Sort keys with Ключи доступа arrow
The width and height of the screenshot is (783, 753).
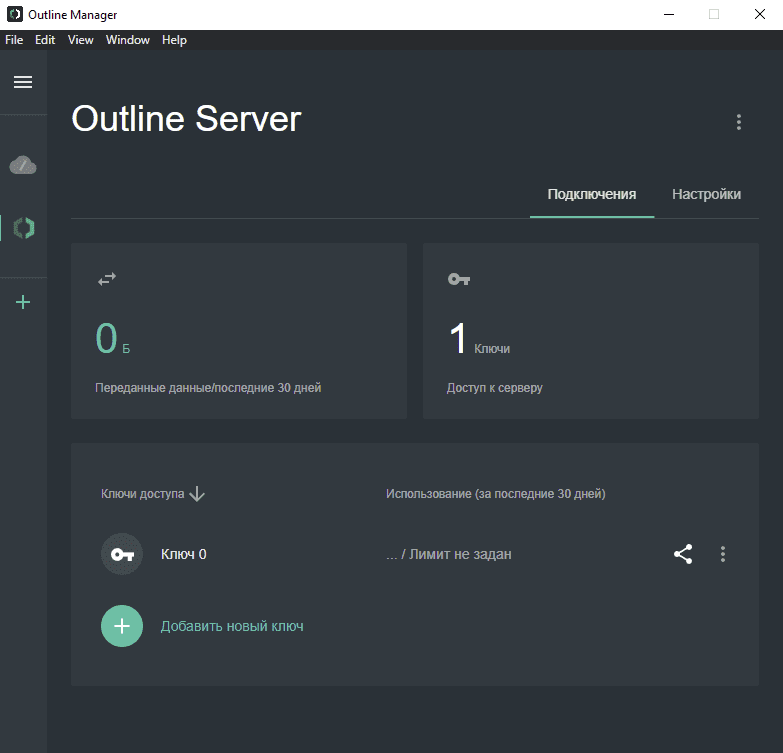click(x=197, y=494)
